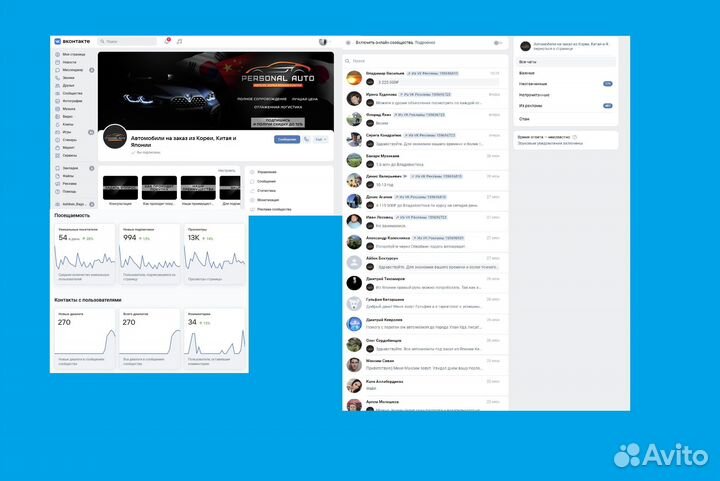Viewport: 720px width, 481px height.
Task: Open Мессенджер in the left sidebar
Action: [73, 70]
